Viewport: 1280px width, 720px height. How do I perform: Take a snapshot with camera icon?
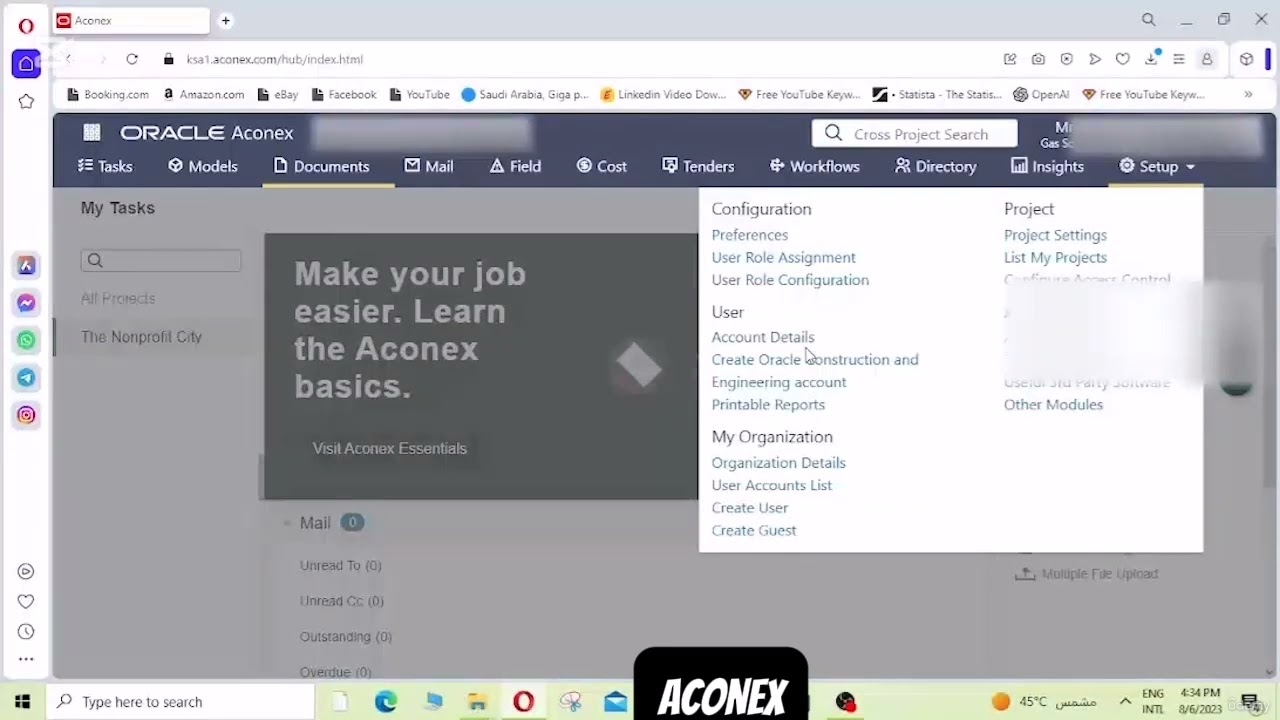tap(1038, 59)
